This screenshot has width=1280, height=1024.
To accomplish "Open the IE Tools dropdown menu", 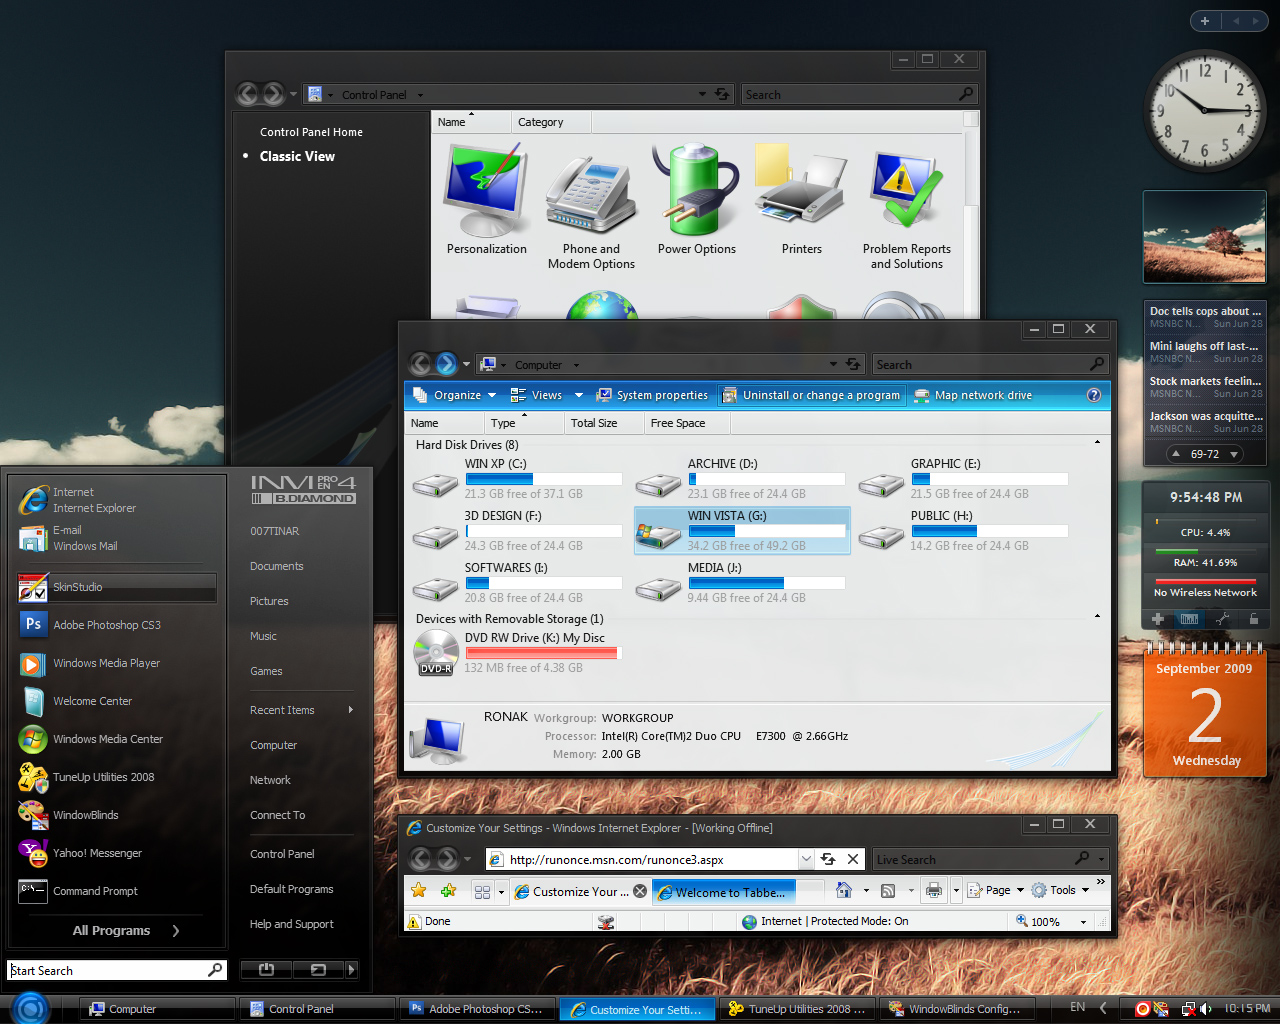I will (1060, 890).
